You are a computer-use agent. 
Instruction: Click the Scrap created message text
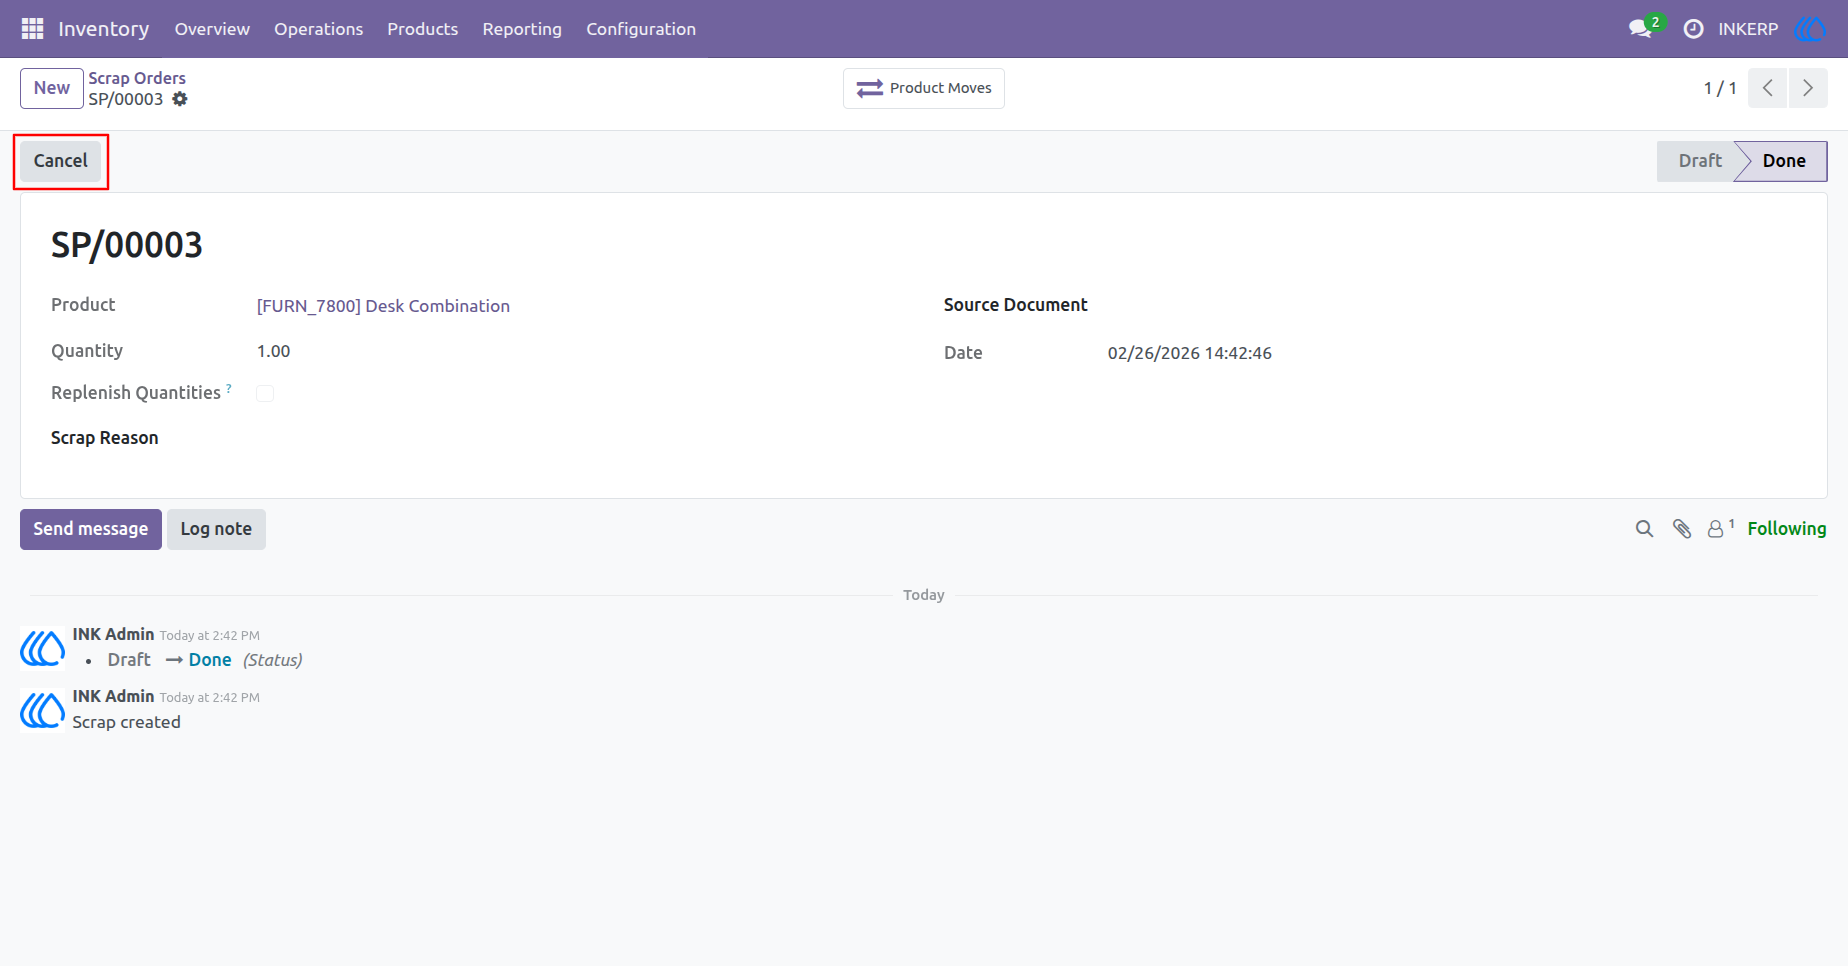point(126,722)
